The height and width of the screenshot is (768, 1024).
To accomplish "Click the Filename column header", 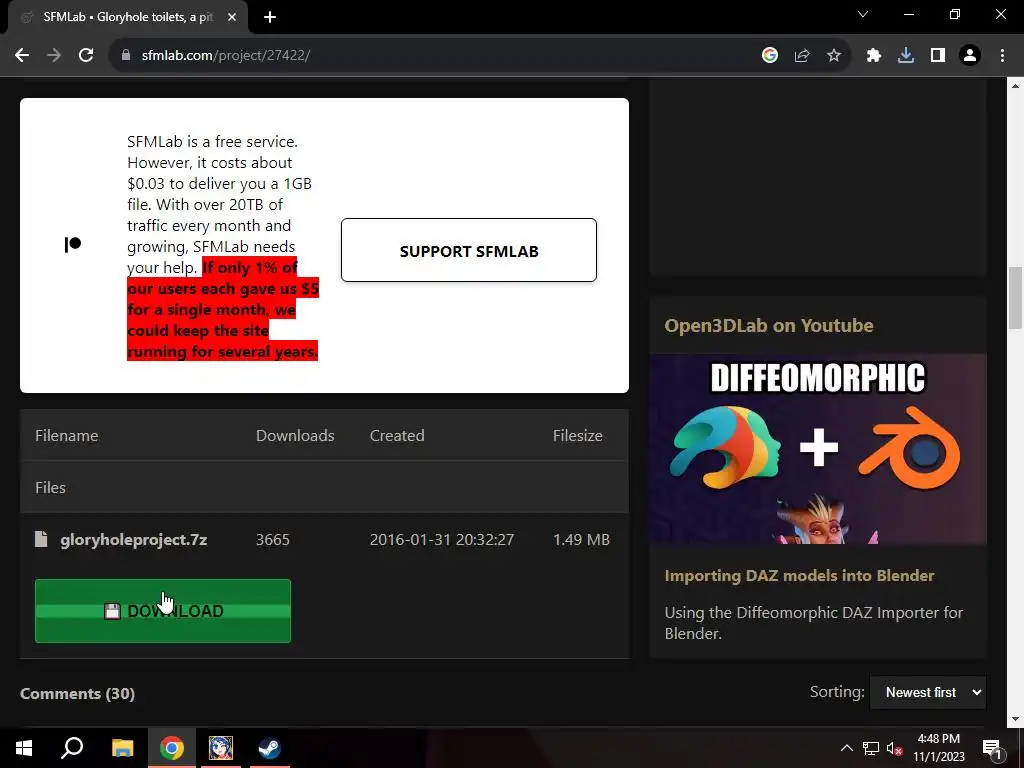I will coord(67,436).
